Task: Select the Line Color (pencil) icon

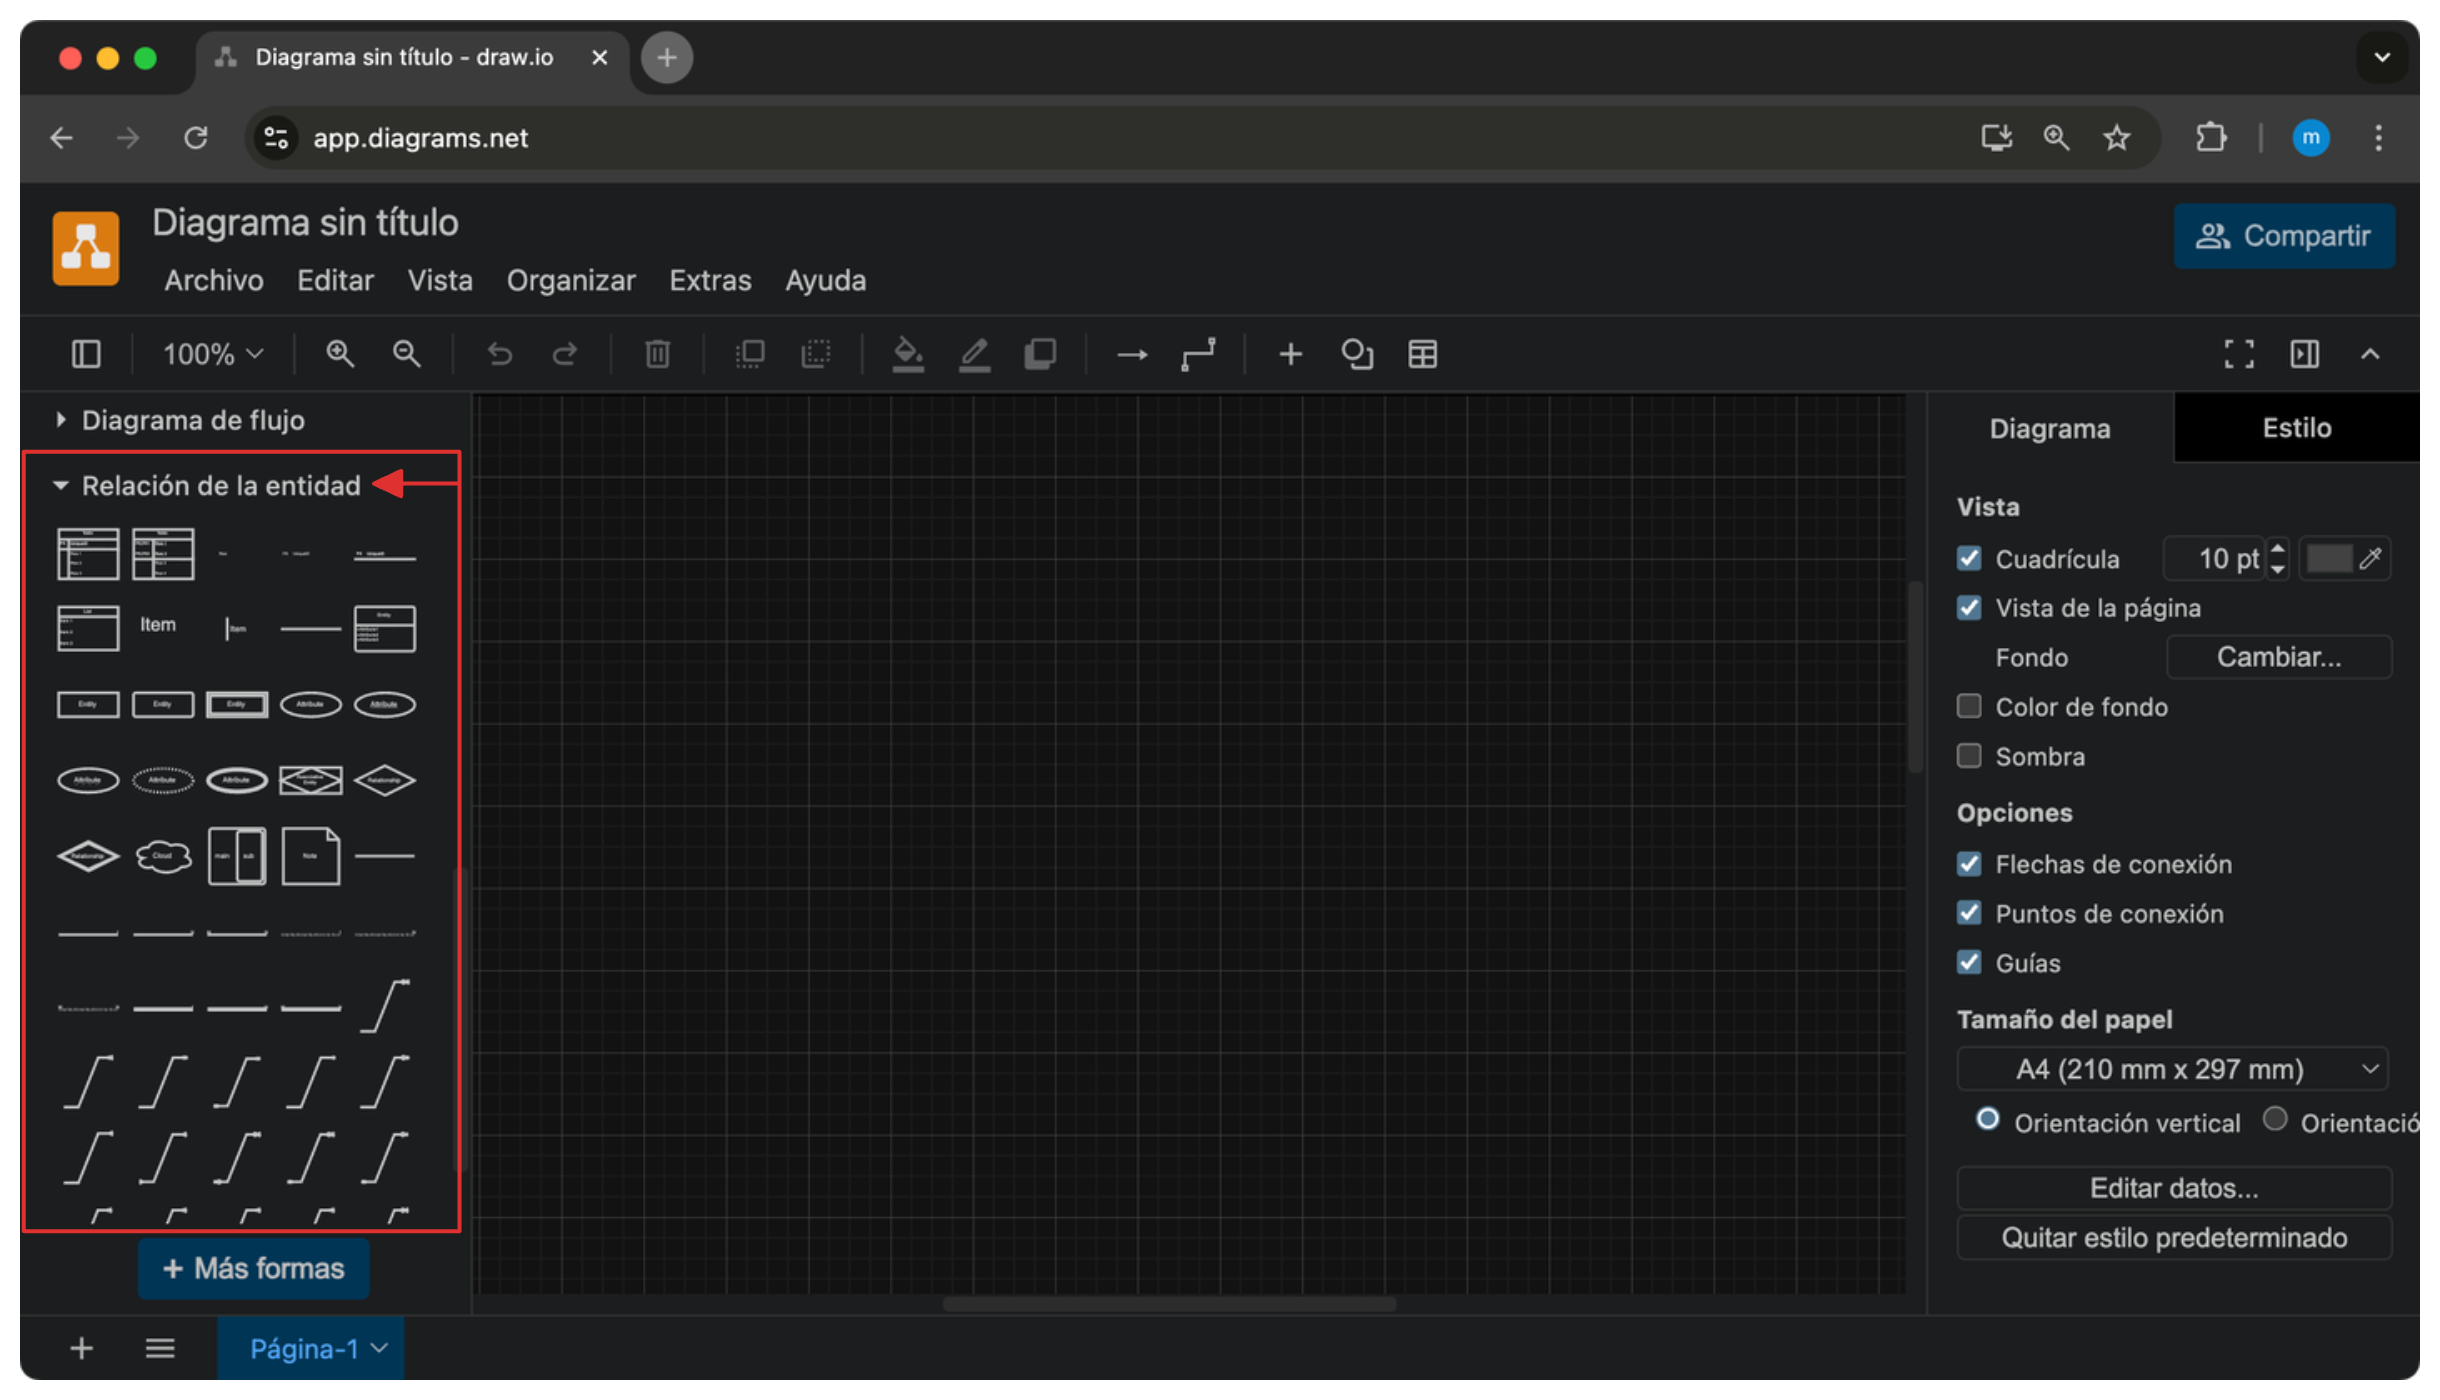Action: pos(975,354)
